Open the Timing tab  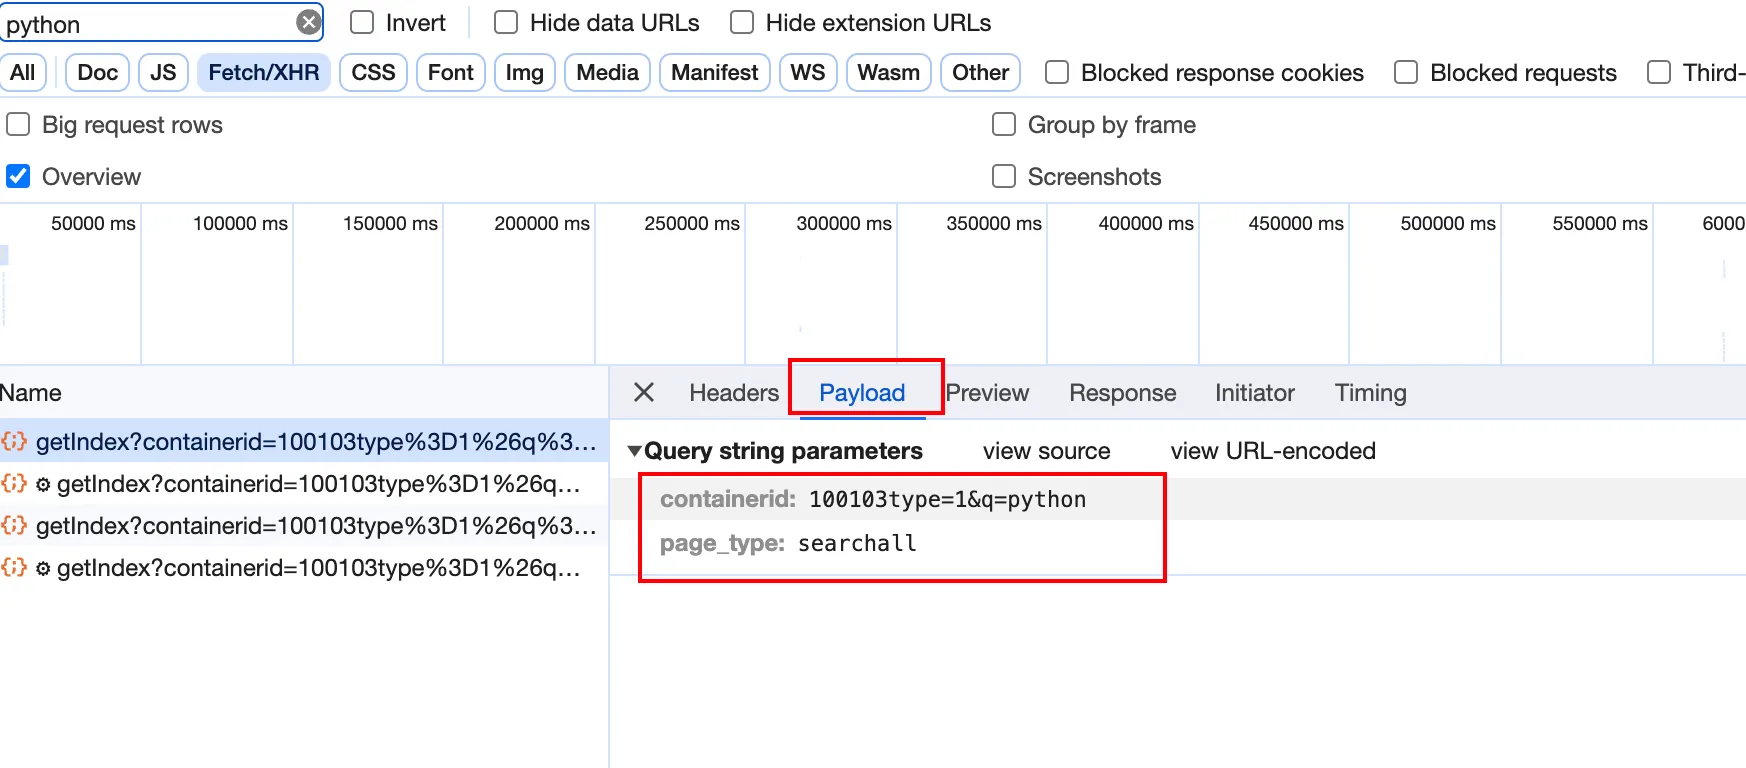[1370, 393]
